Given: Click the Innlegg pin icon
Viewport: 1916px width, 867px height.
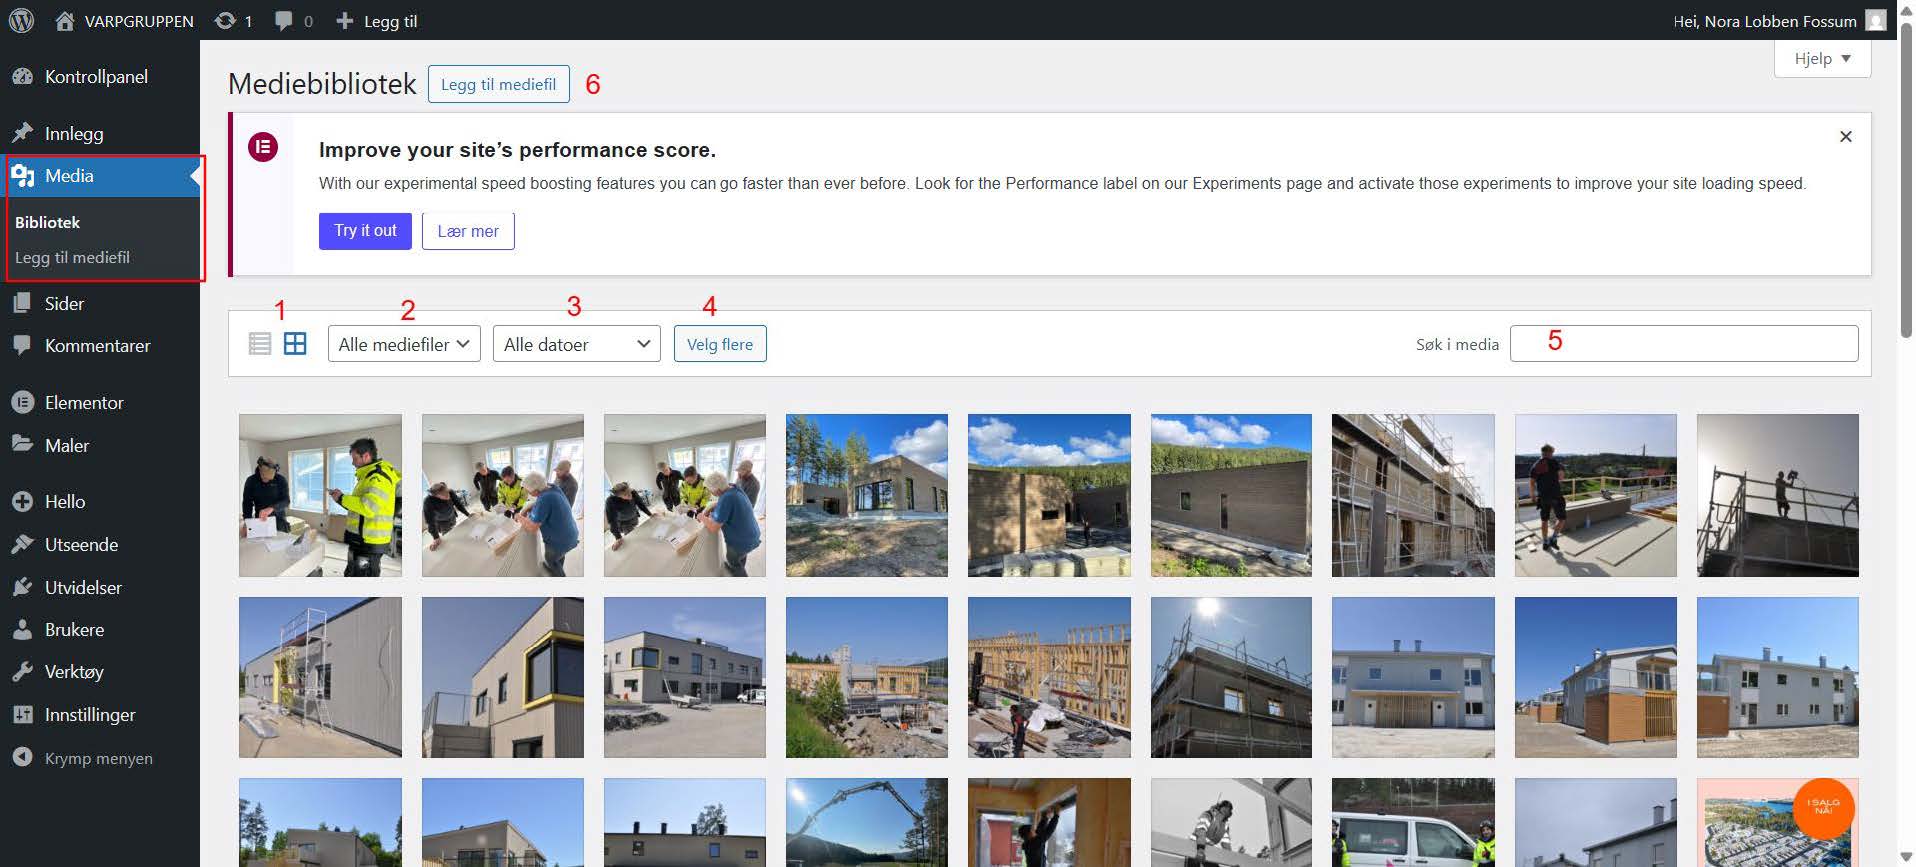Looking at the screenshot, I should pyautogui.click(x=22, y=133).
